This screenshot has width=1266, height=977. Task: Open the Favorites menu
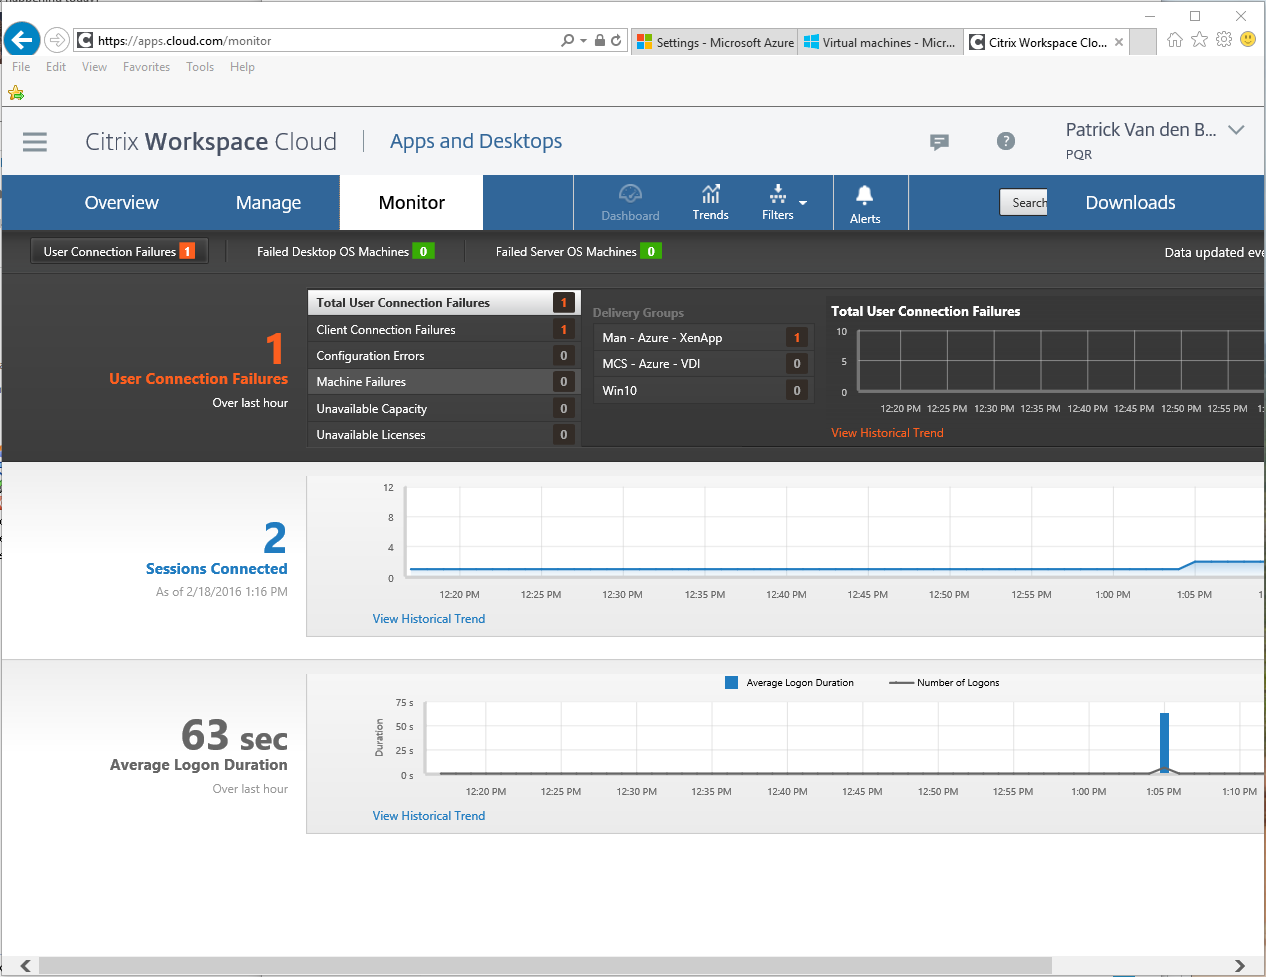pos(146,67)
